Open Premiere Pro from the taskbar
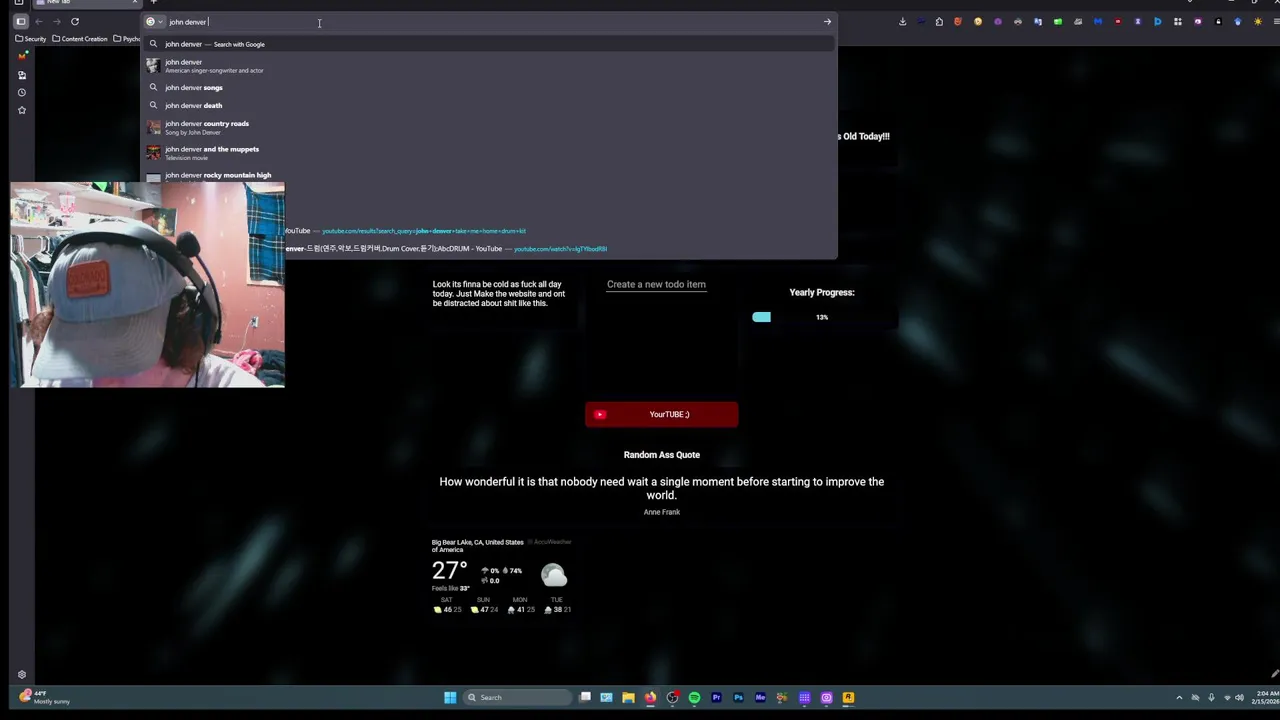The height and width of the screenshot is (720, 1280). (716, 698)
